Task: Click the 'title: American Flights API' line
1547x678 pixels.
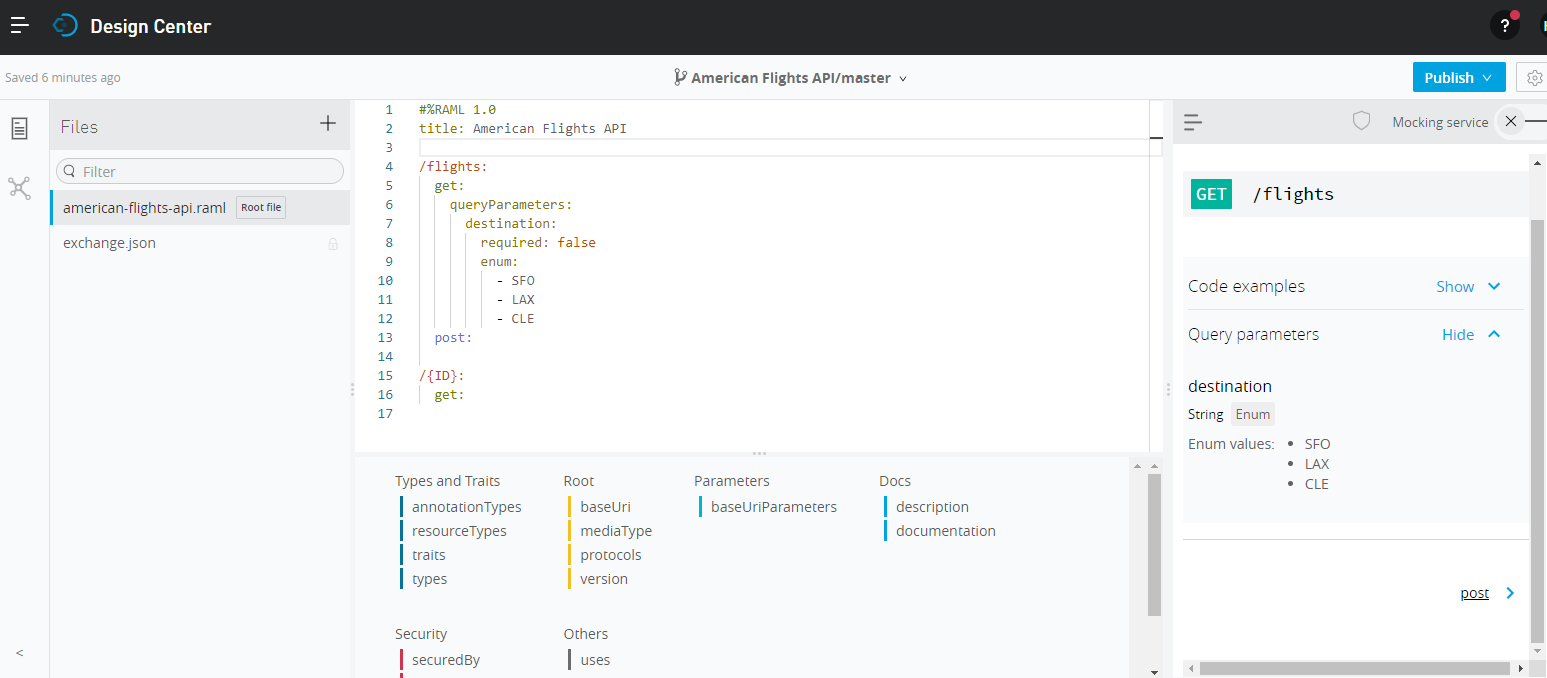Action: coord(523,129)
